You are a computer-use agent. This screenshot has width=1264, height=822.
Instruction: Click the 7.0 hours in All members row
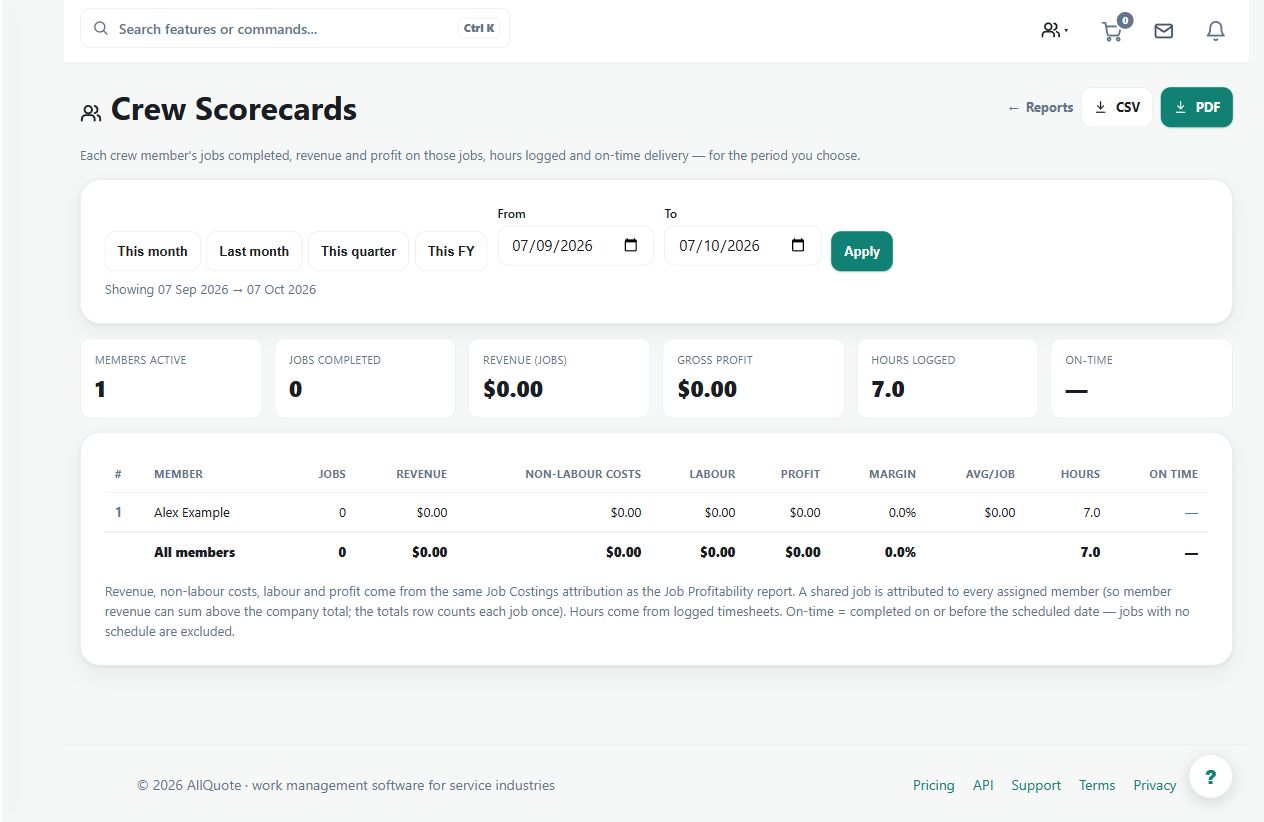click(1090, 552)
